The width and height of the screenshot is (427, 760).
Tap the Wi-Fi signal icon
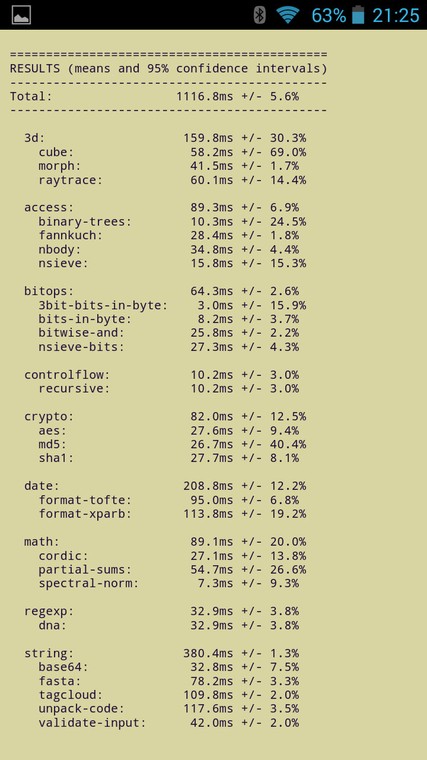(288, 15)
